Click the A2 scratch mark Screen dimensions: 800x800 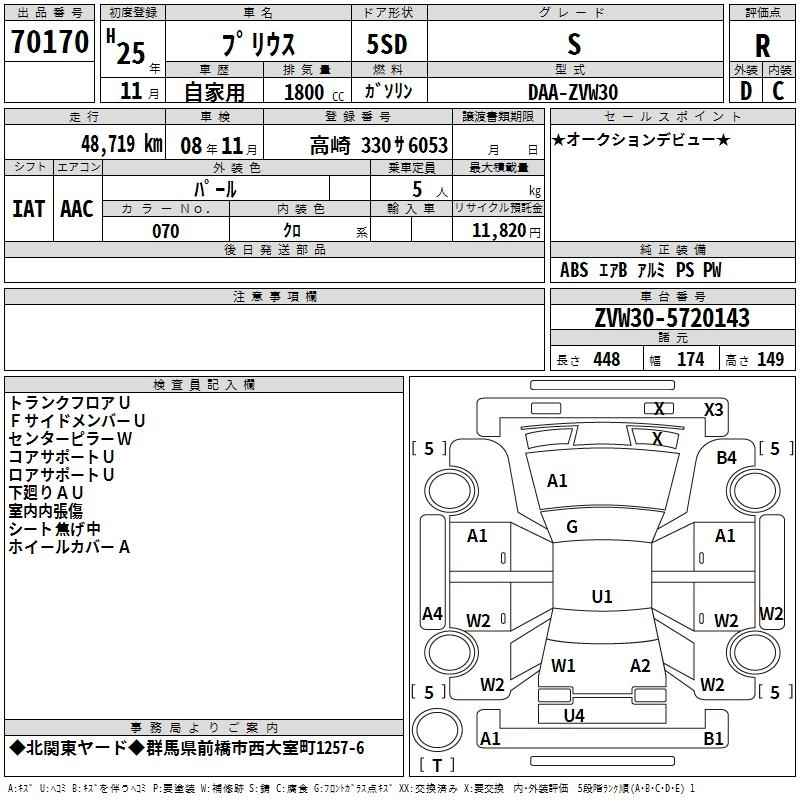coord(640,666)
